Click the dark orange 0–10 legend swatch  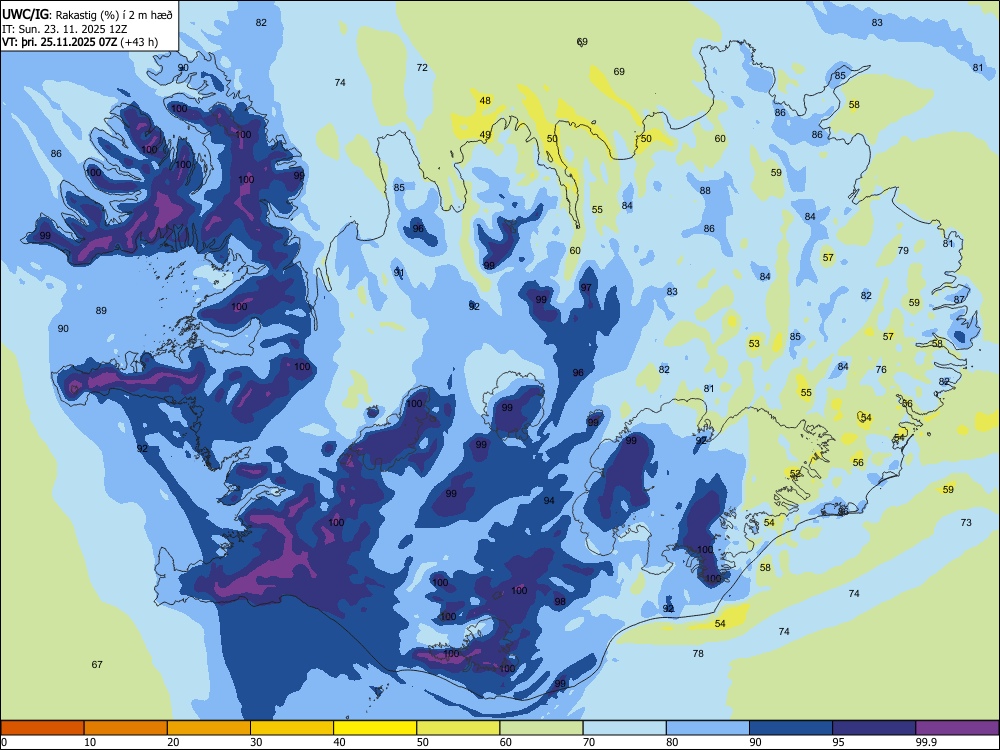click(x=42, y=728)
